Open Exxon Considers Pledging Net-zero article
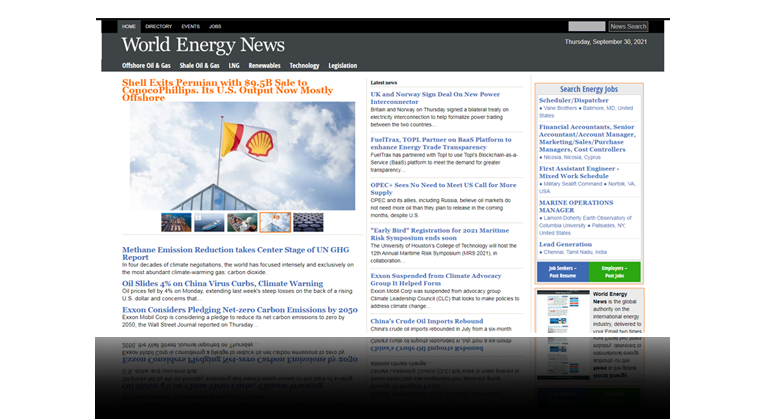This screenshot has width=766, height=419. 239,310
